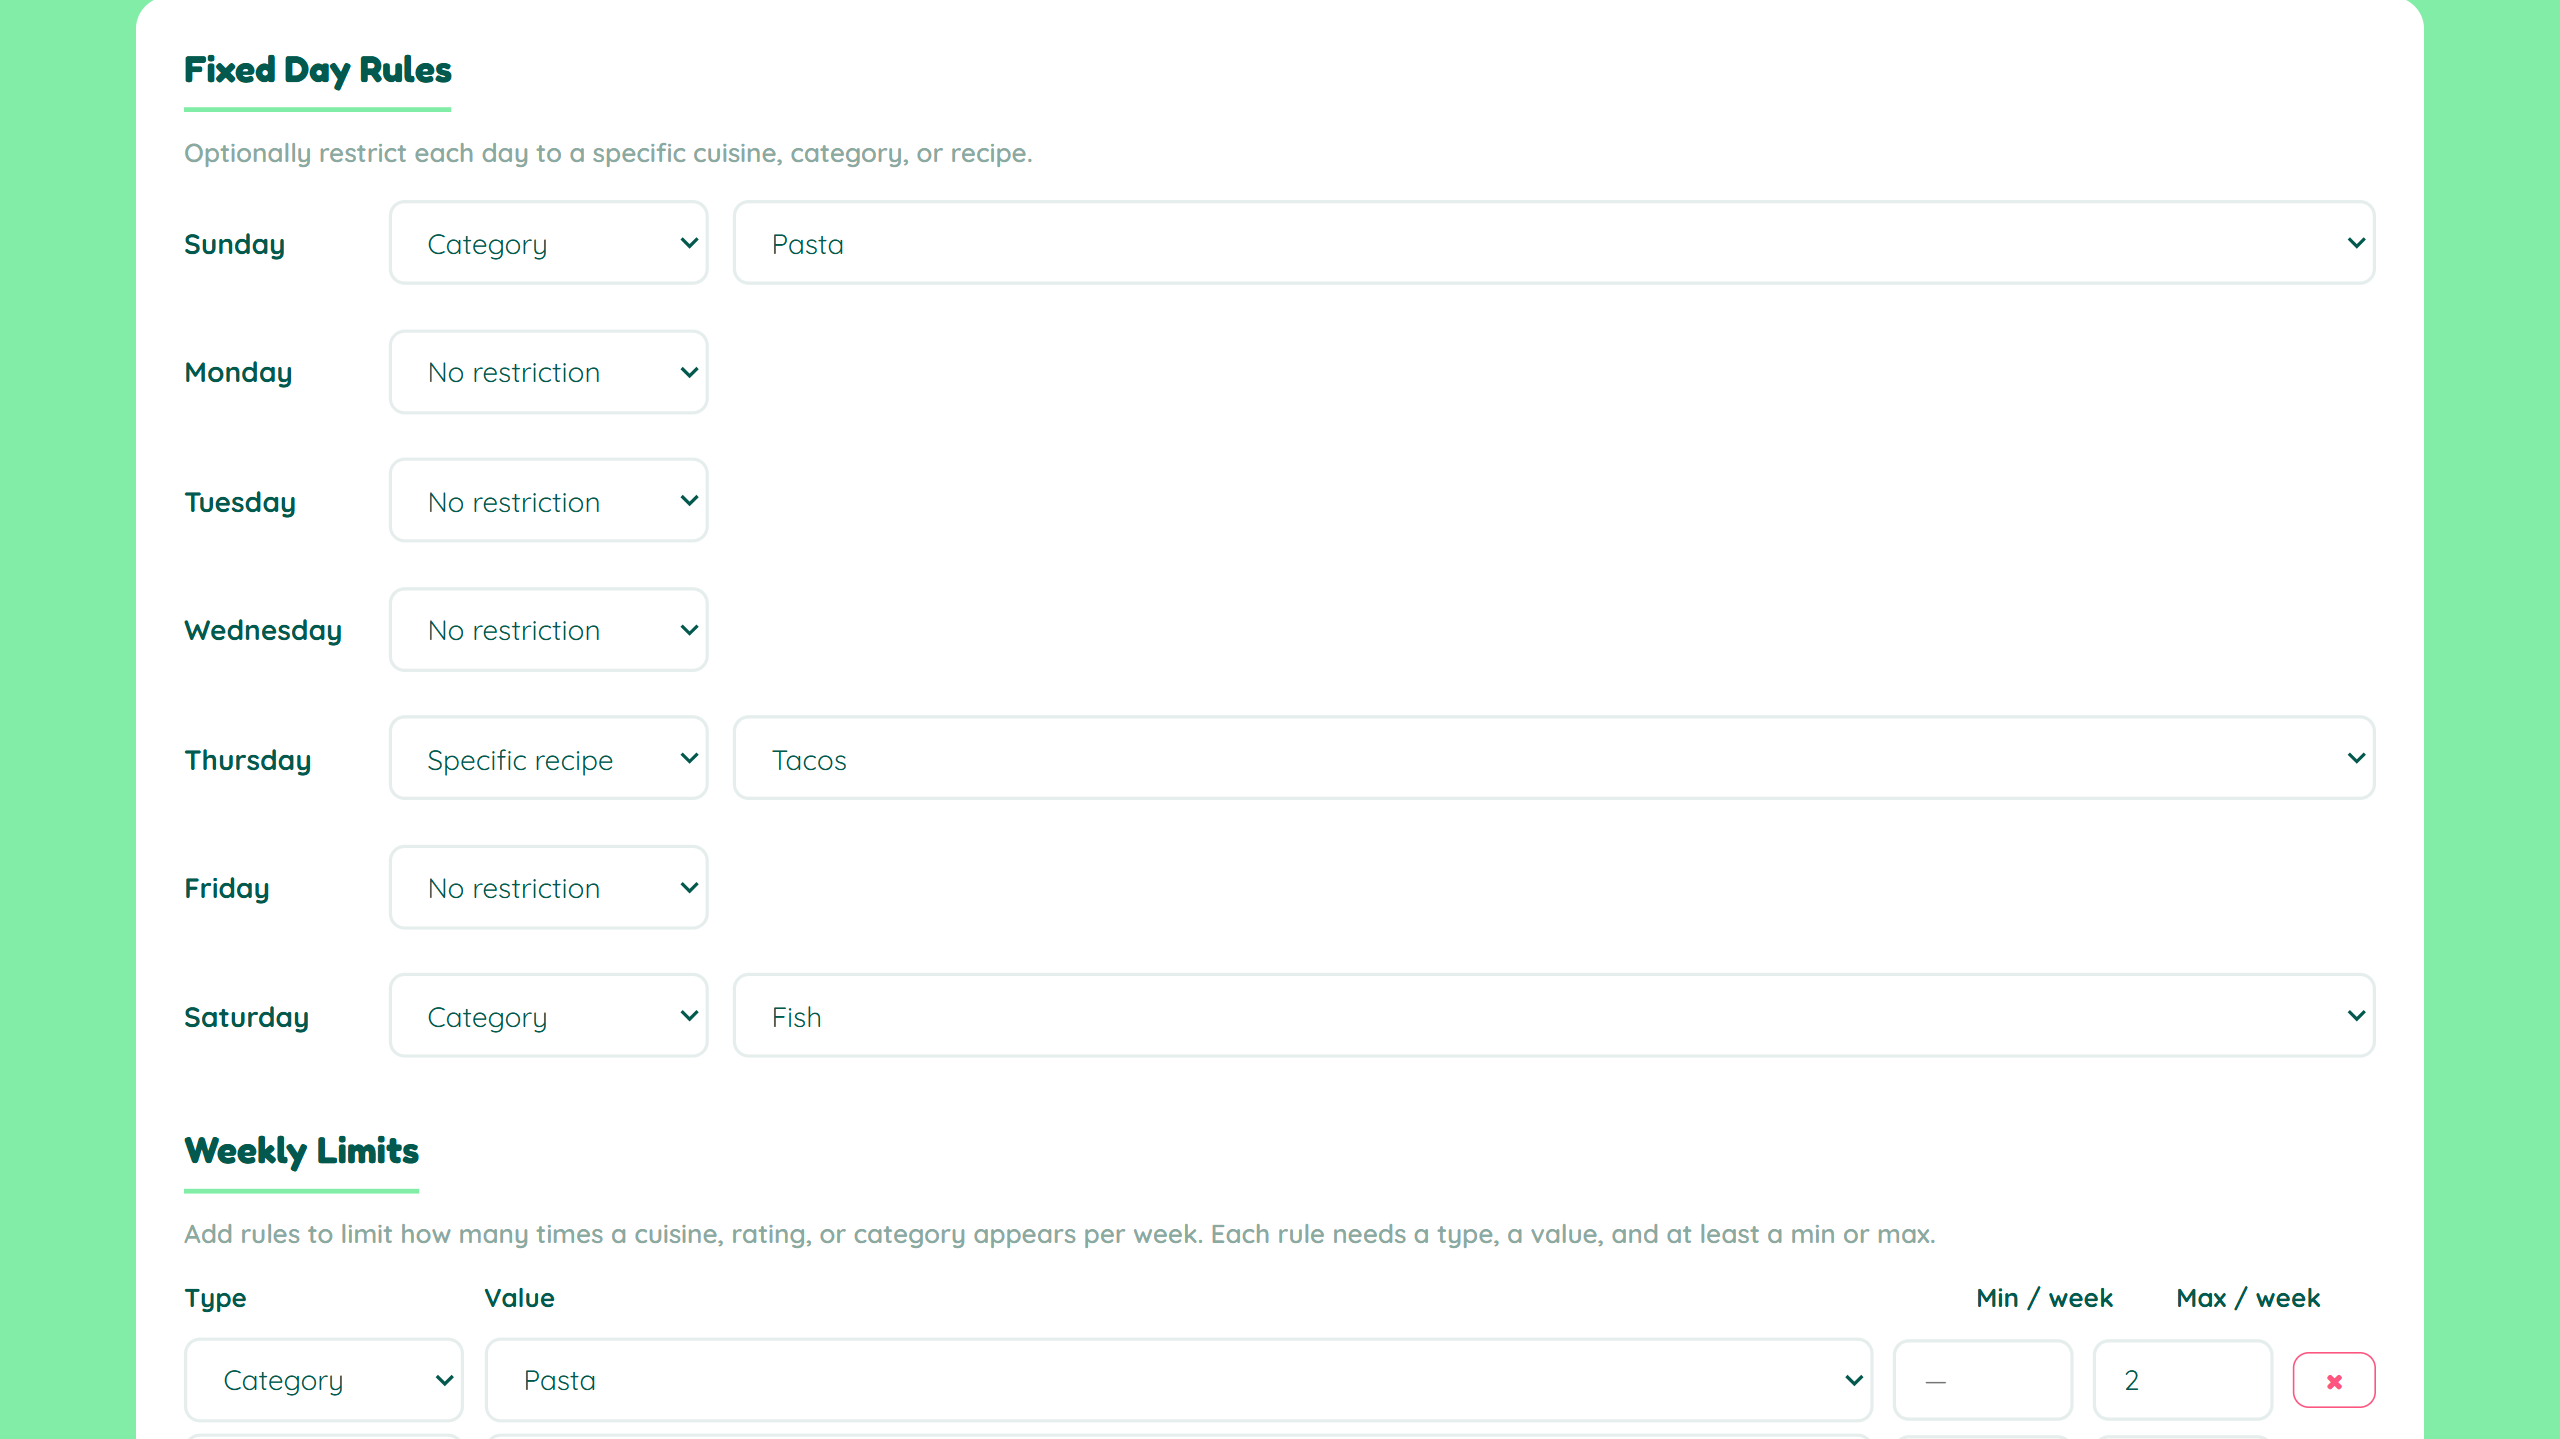Open Wednesday's restriction dropdown
Image resolution: width=2560 pixels, height=1439 pixels.
coord(548,629)
